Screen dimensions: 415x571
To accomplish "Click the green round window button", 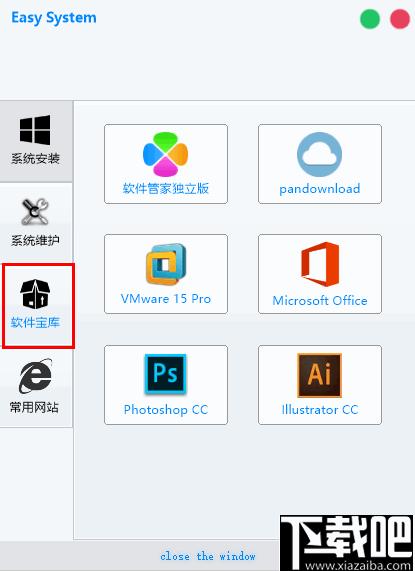I will click(370, 19).
